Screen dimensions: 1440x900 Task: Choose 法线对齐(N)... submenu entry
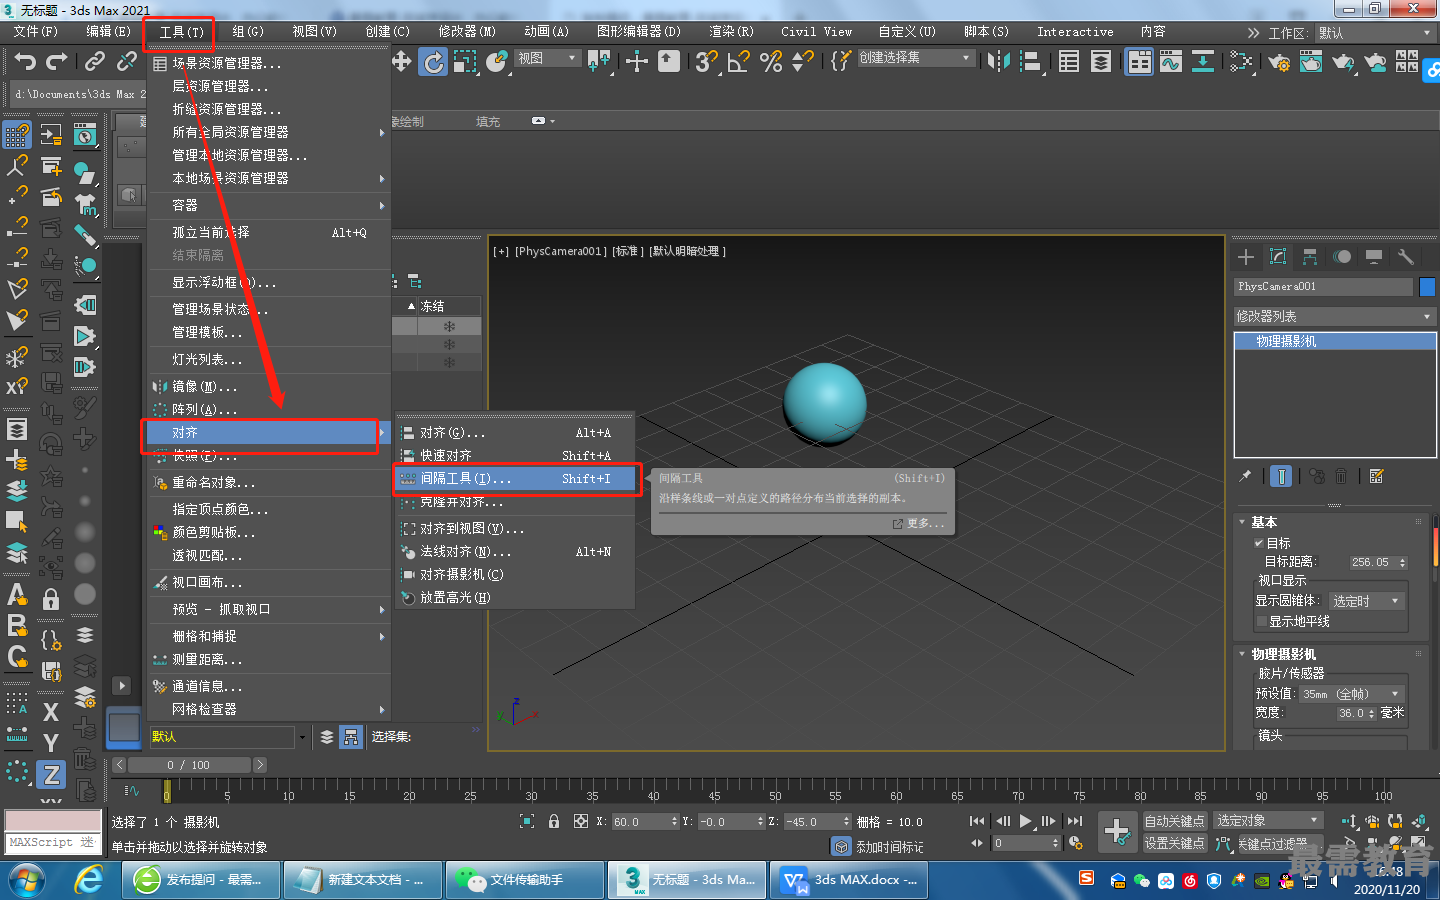(x=516, y=552)
